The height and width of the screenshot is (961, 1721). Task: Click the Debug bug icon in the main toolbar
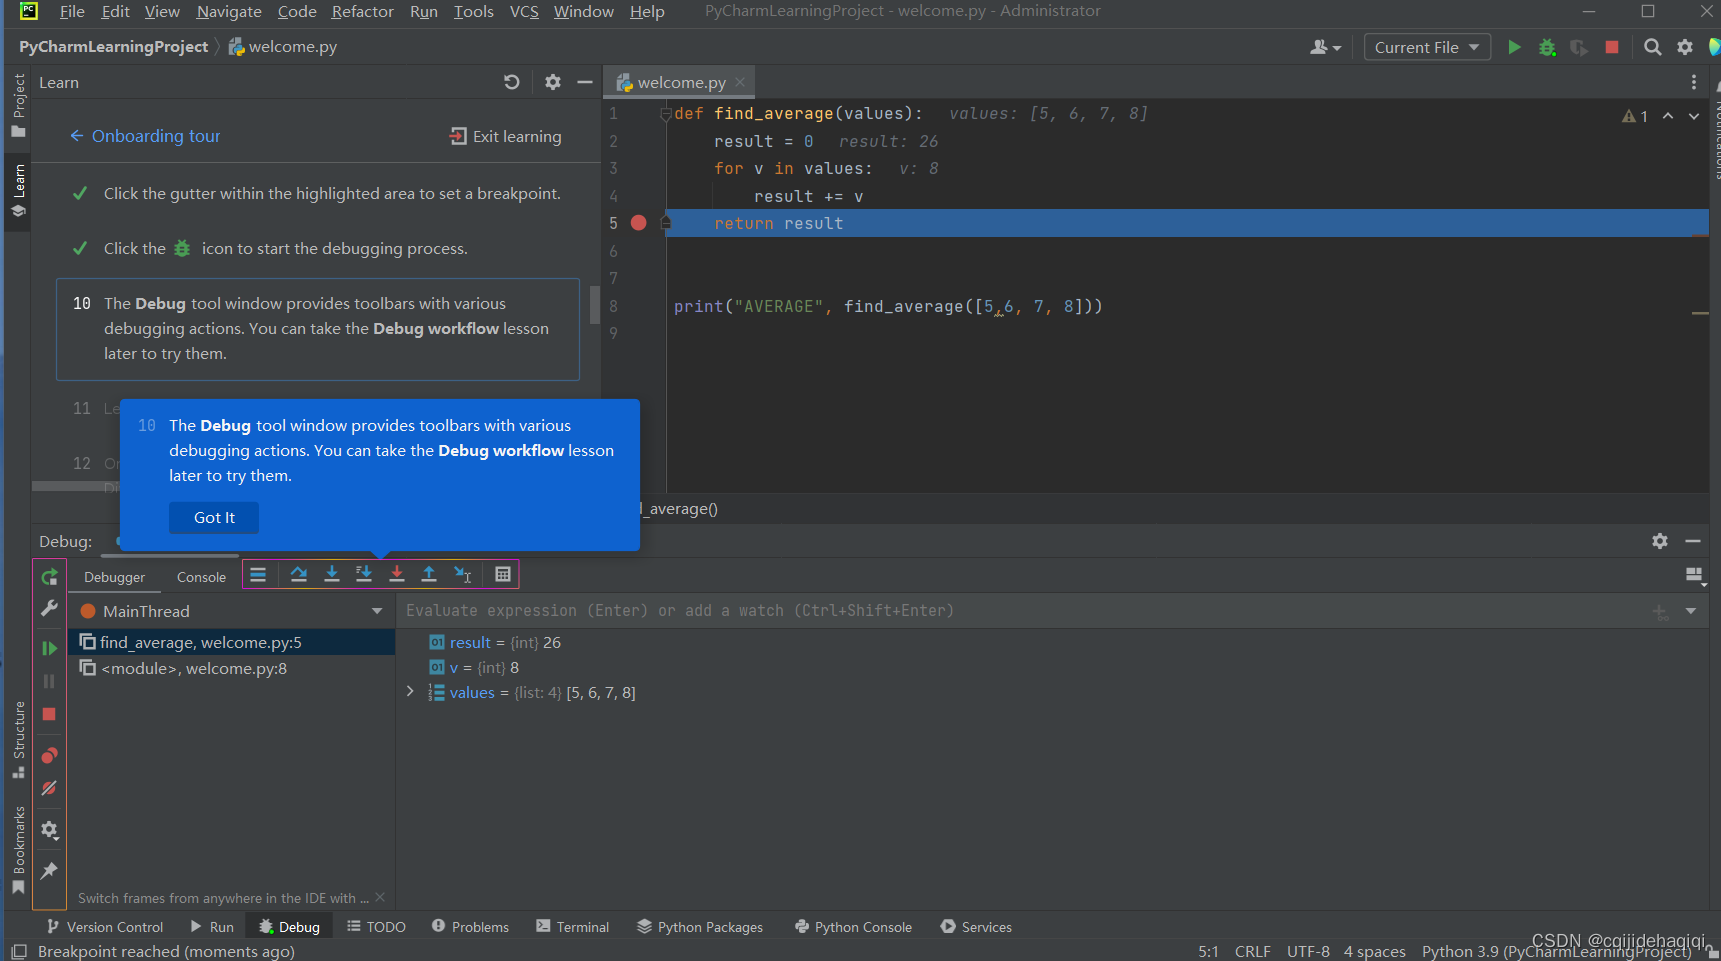(x=1547, y=47)
